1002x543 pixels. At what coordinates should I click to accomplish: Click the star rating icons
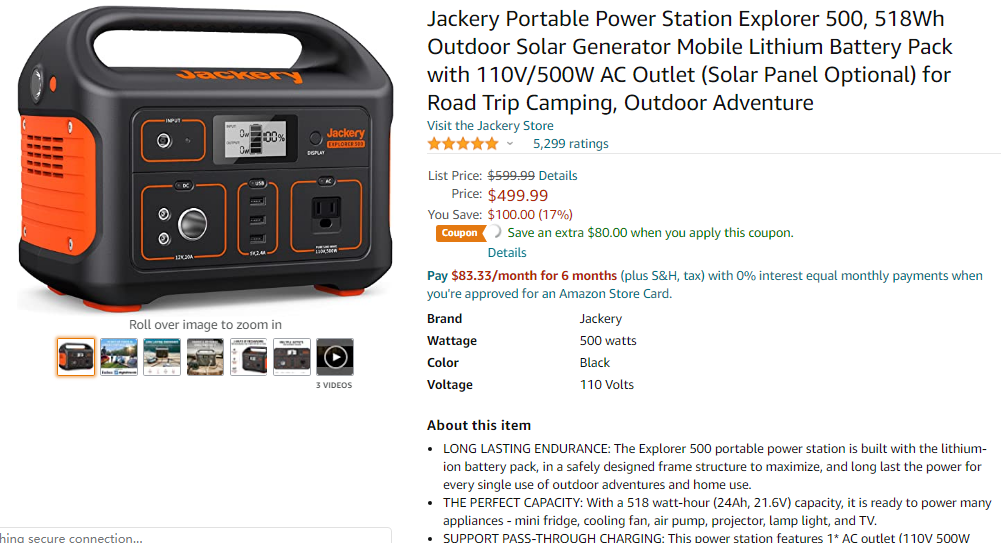(x=463, y=144)
